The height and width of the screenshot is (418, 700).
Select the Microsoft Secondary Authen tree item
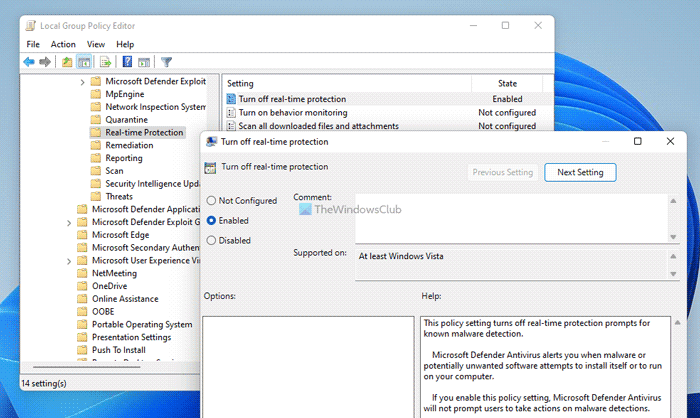(146, 247)
